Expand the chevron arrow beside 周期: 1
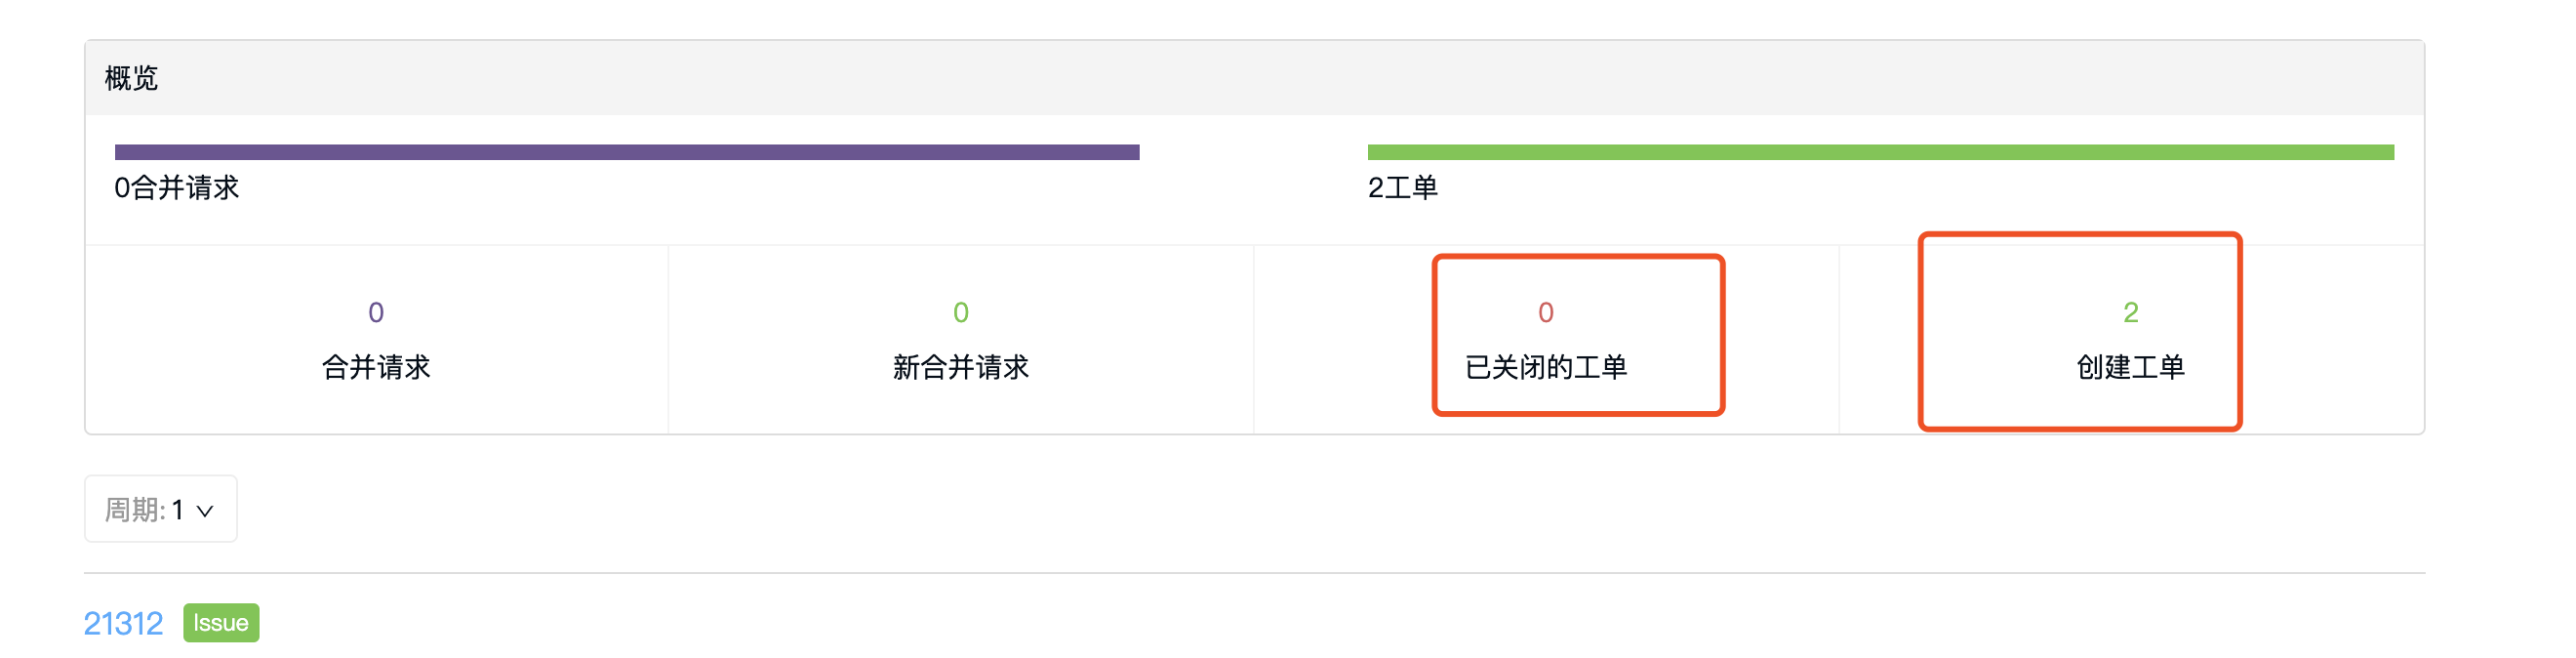The width and height of the screenshot is (2576, 658). 205,511
